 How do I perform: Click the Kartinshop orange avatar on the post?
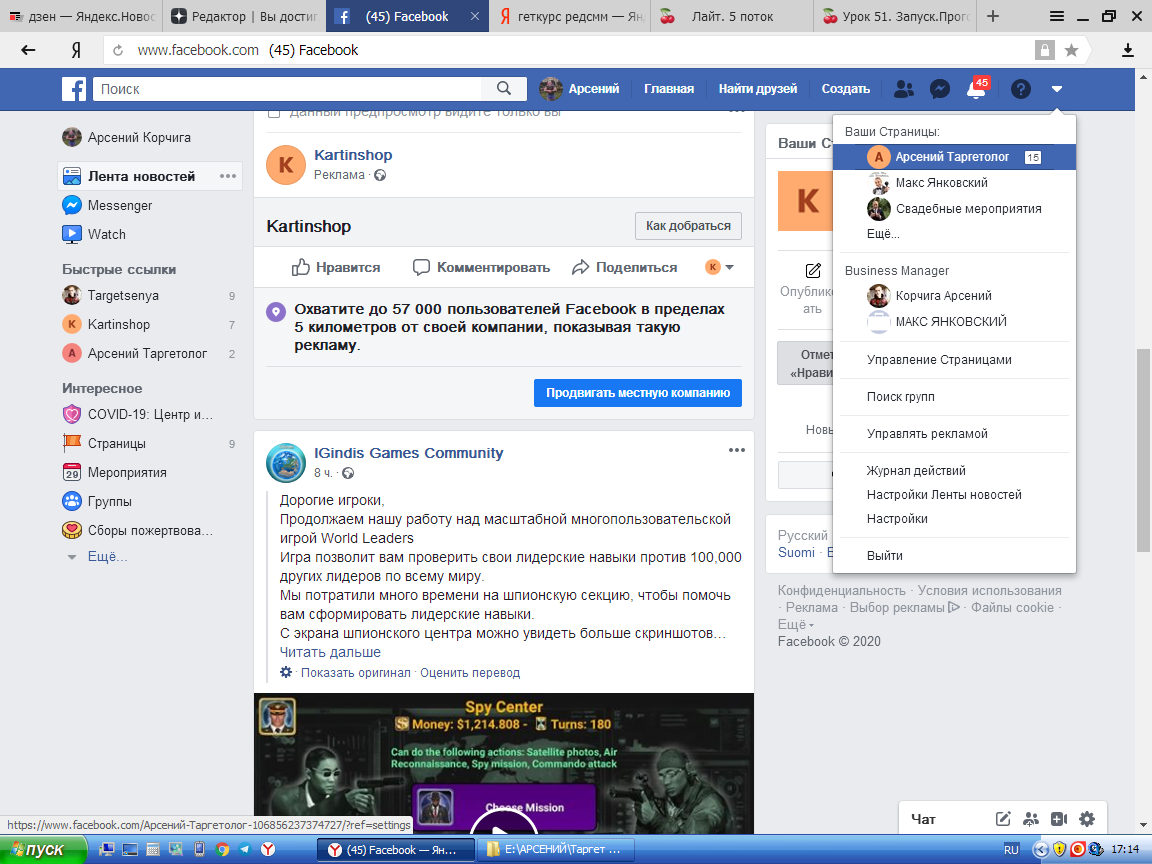coord(286,165)
